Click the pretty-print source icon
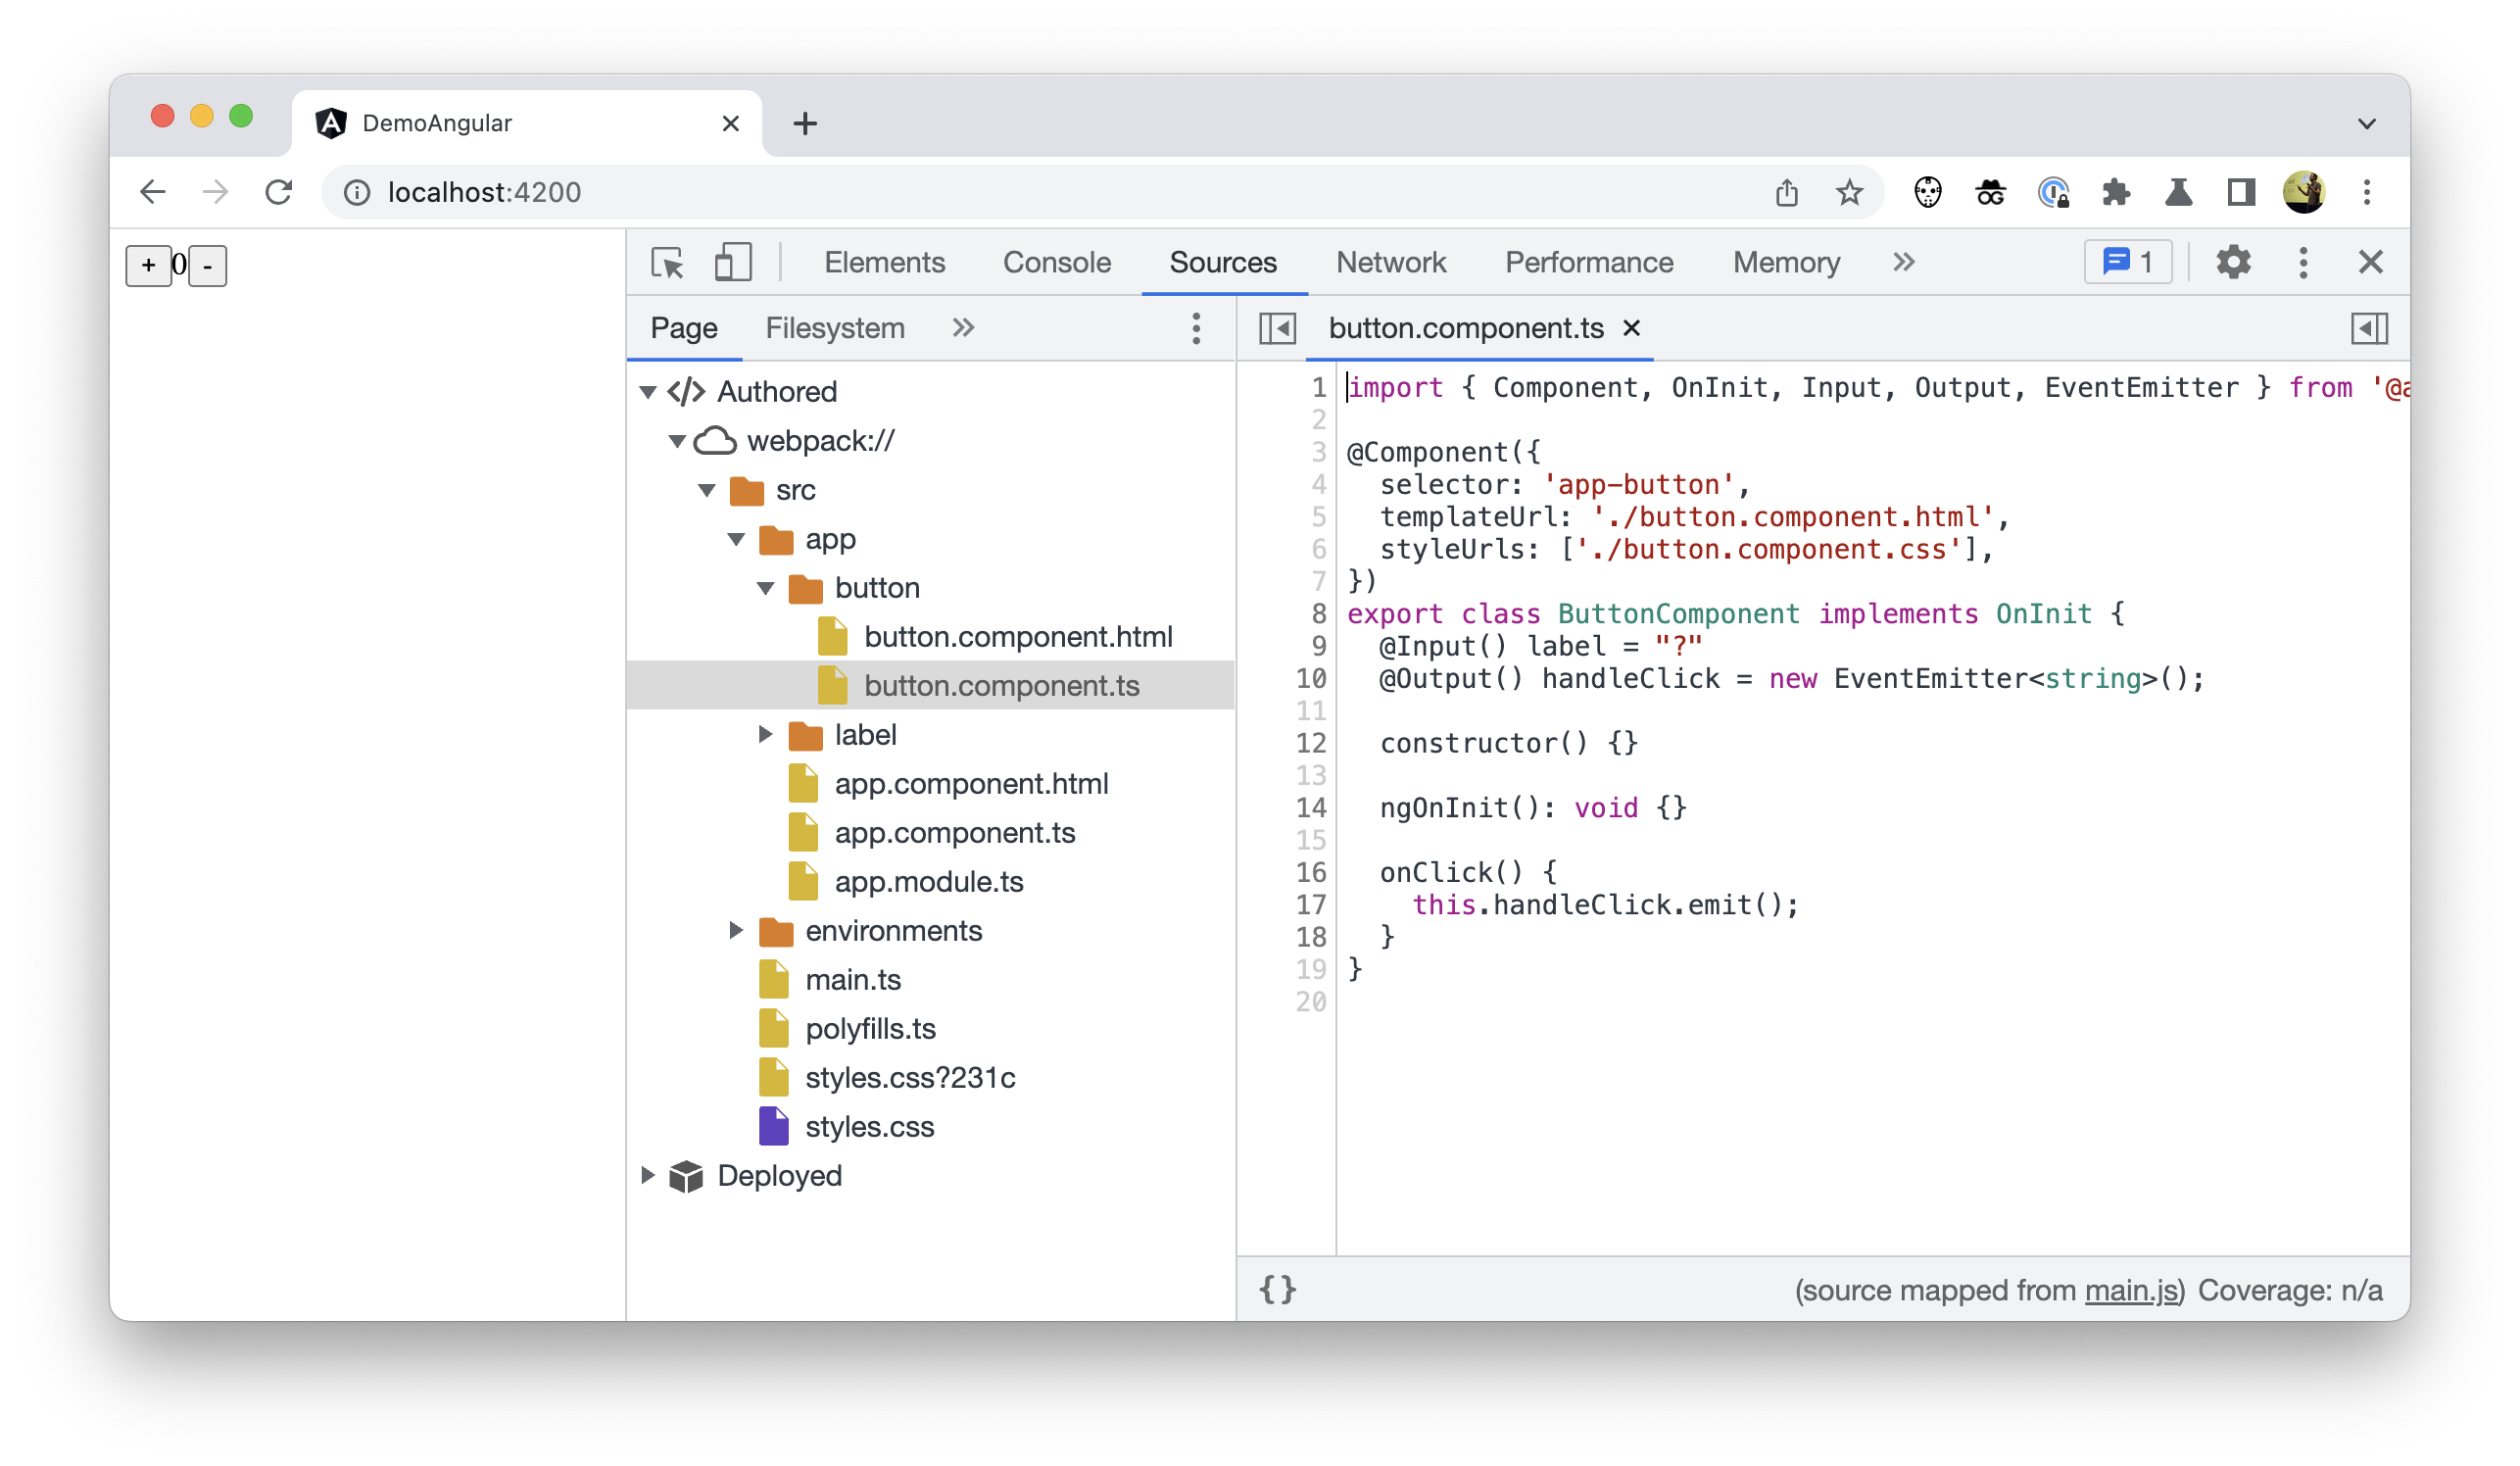The height and width of the screenshot is (1466, 2520). pyautogui.click(x=1277, y=1290)
